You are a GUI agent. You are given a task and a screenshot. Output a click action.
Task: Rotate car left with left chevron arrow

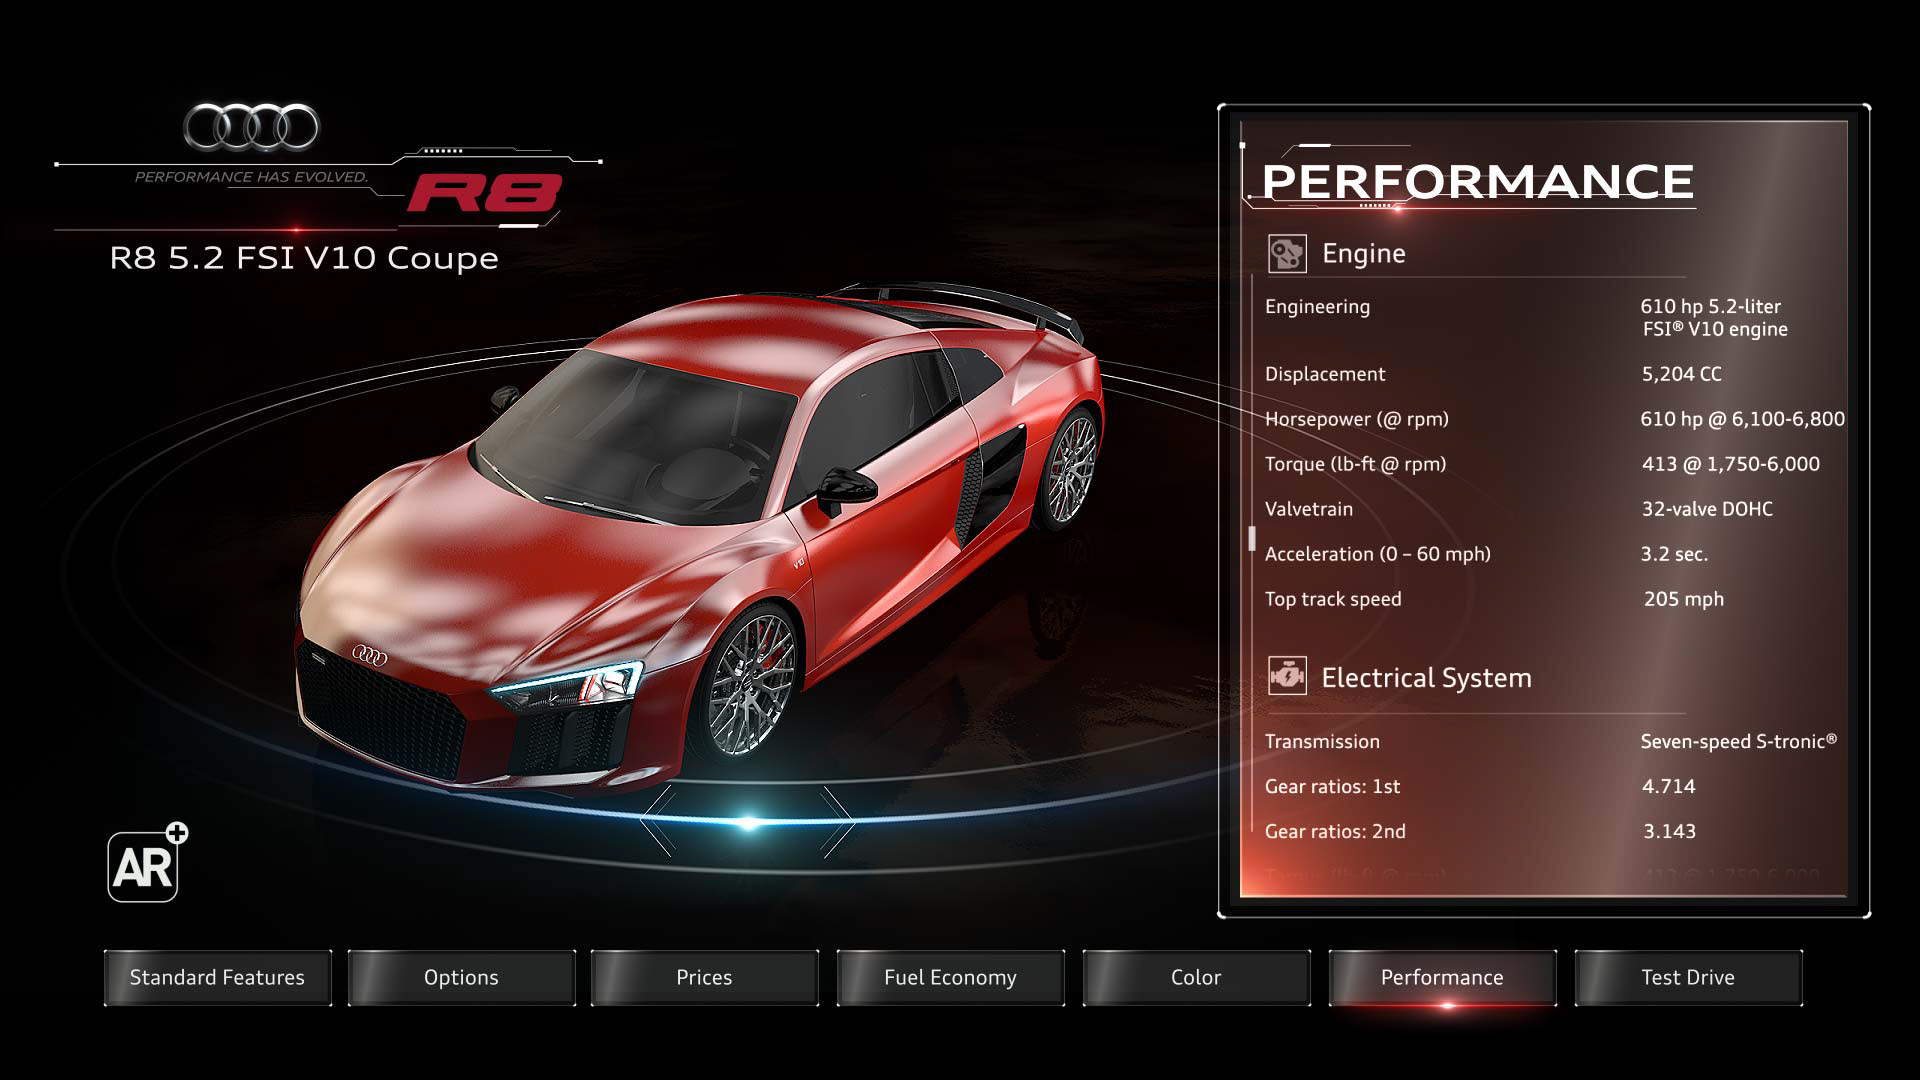tap(658, 821)
